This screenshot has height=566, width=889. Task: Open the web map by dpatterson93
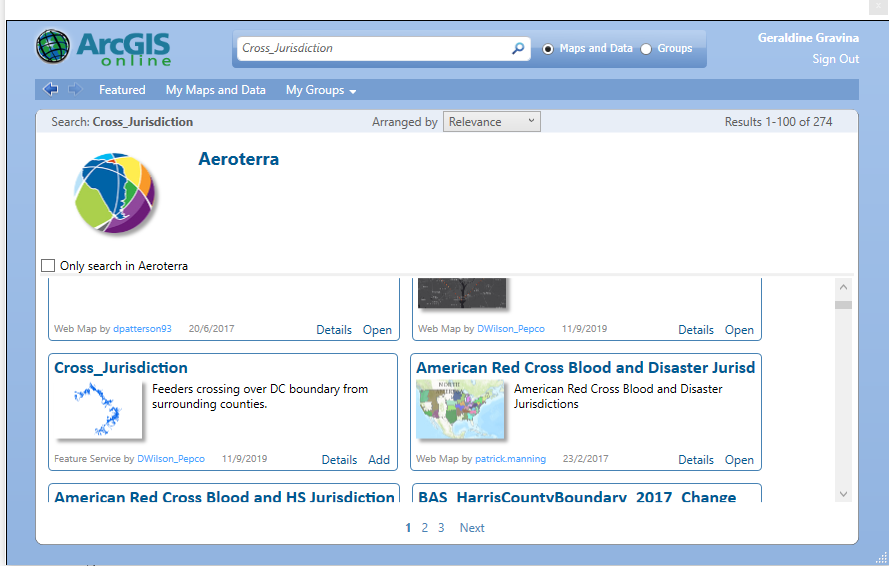tap(377, 330)
